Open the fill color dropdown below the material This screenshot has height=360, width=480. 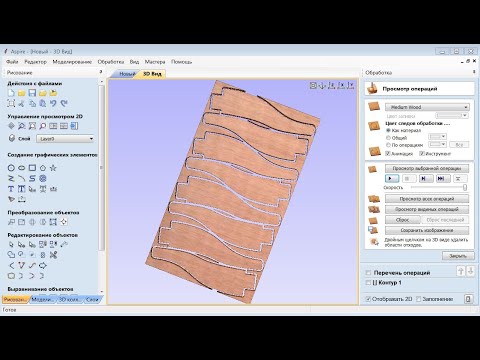coord(452,116)
